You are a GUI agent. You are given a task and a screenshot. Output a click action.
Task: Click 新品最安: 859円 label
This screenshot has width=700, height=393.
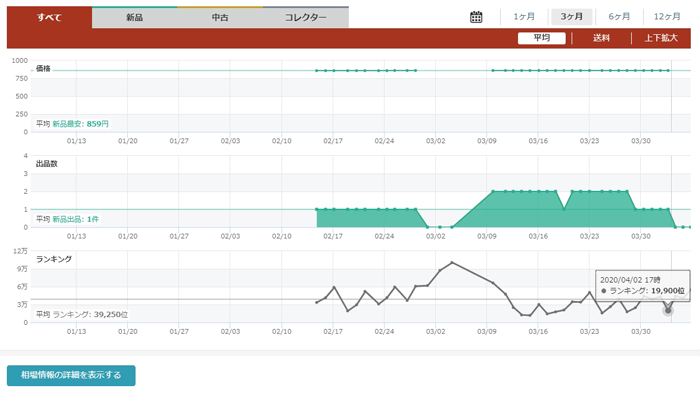tap(80, 124)
